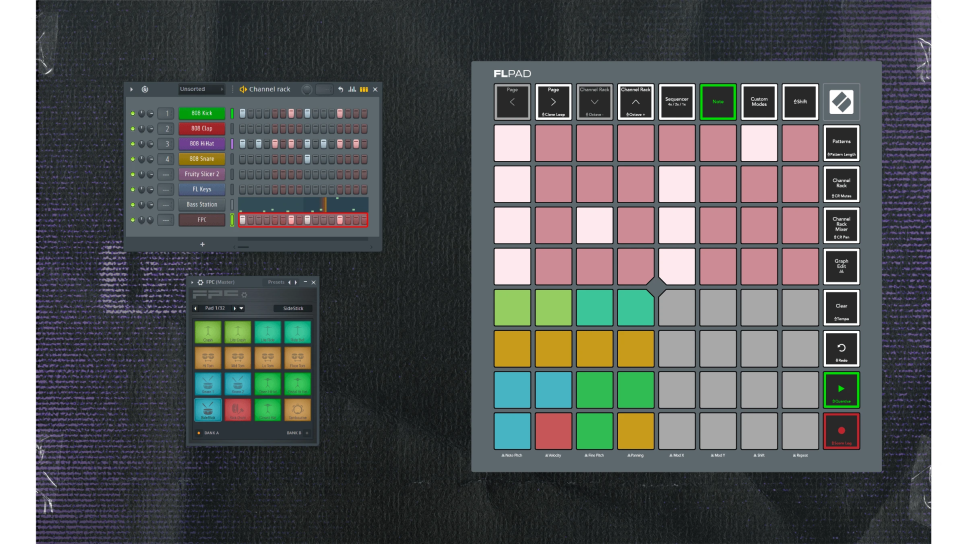The width and height of the screenshot is (966, 544).
Task: Click FLPAD Page left arrow button
Action: point(512,102)
